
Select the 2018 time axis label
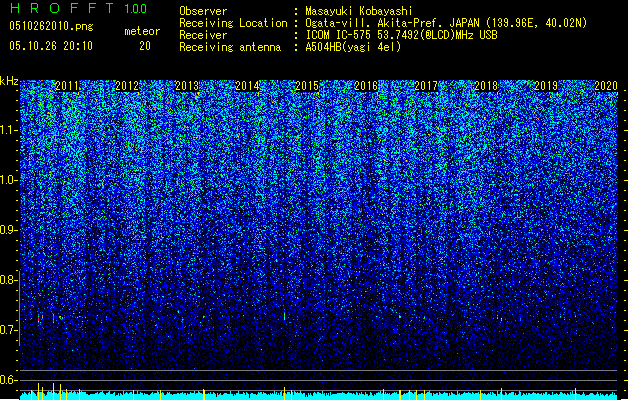click(486, 86)
